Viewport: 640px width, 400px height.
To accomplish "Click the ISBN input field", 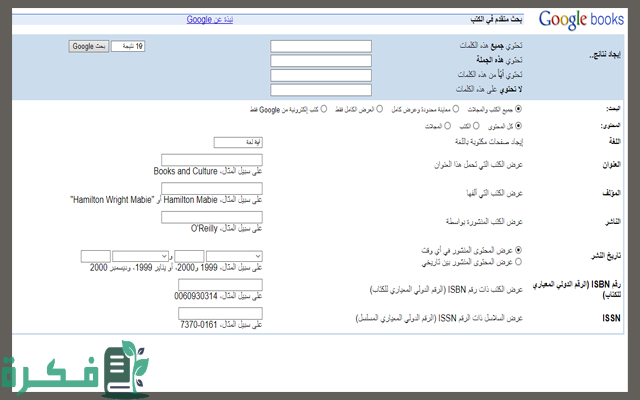I will coord(220,284).
